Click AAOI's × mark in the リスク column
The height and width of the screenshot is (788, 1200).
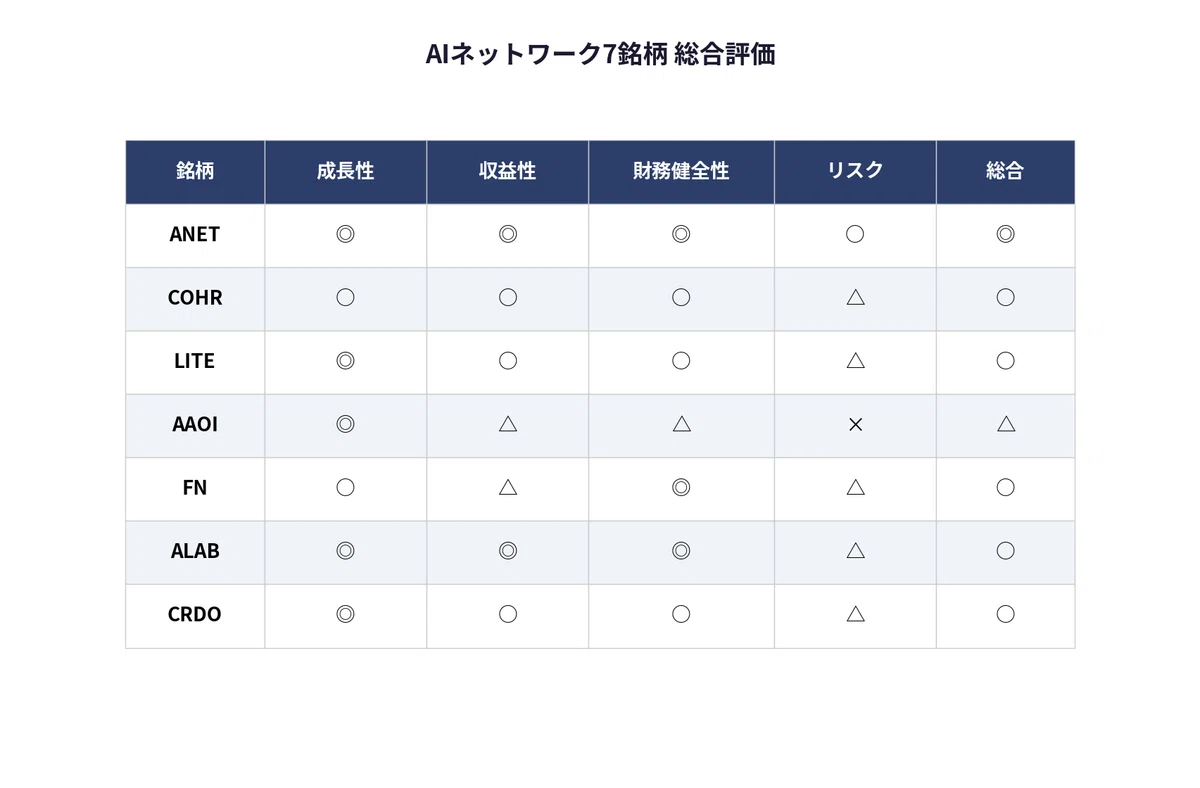point(855,424)
